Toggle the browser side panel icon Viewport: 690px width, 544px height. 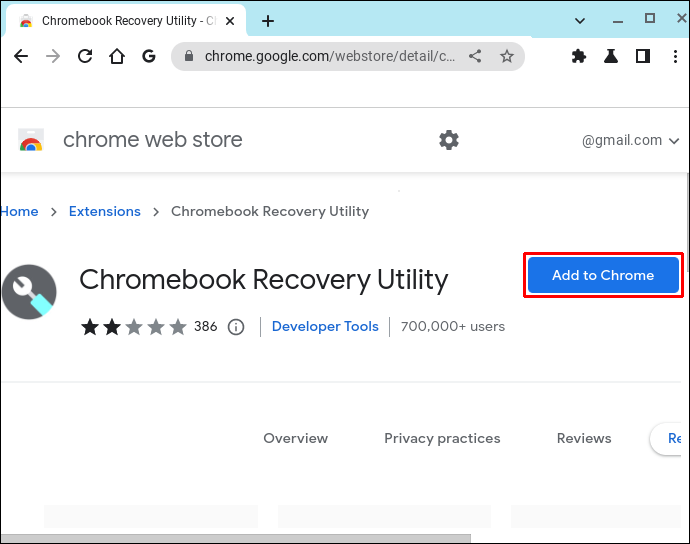tap(643, 56)
